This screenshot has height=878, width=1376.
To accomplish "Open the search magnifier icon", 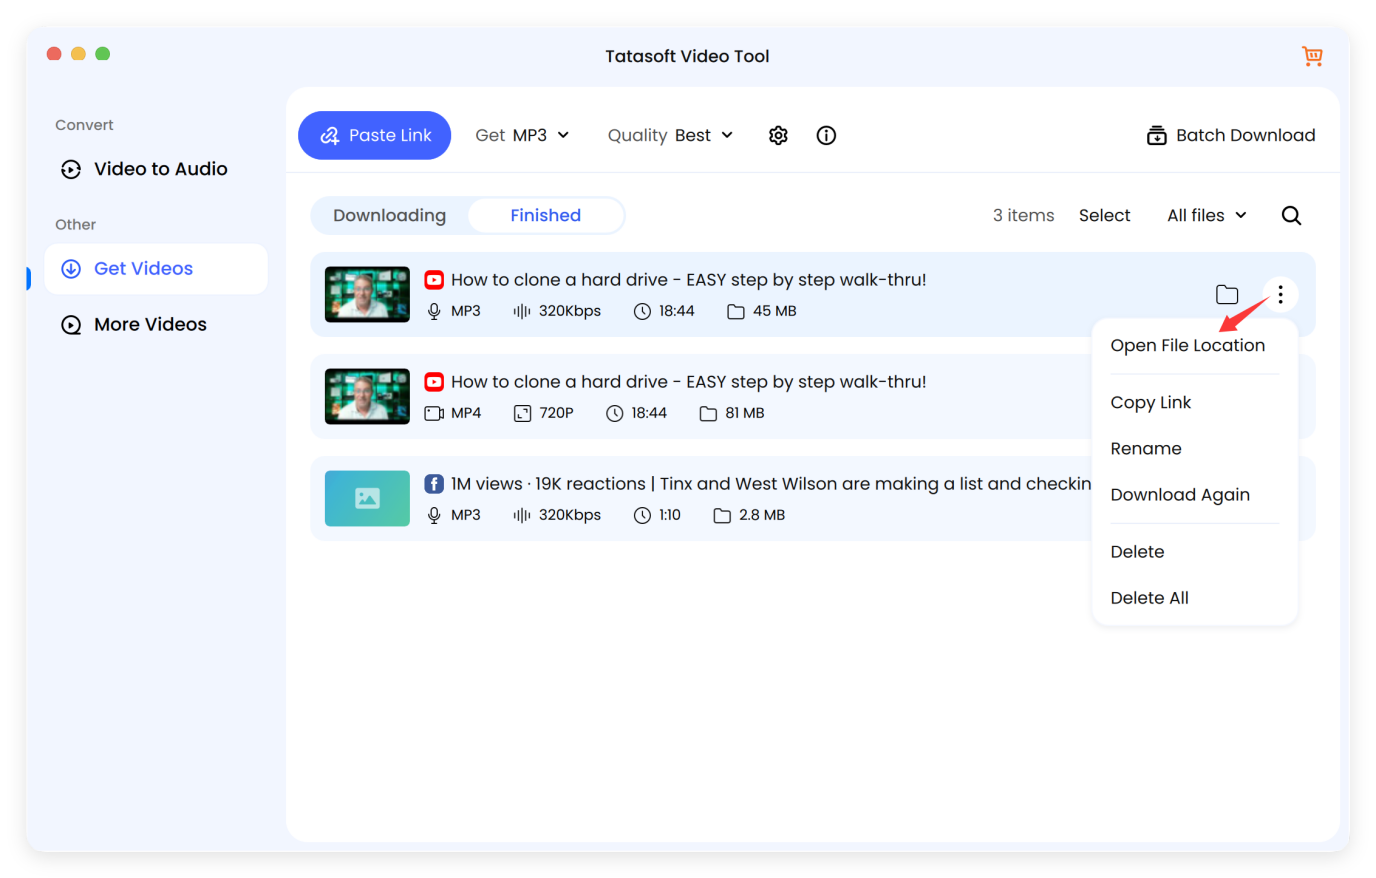I will 1291,215.
